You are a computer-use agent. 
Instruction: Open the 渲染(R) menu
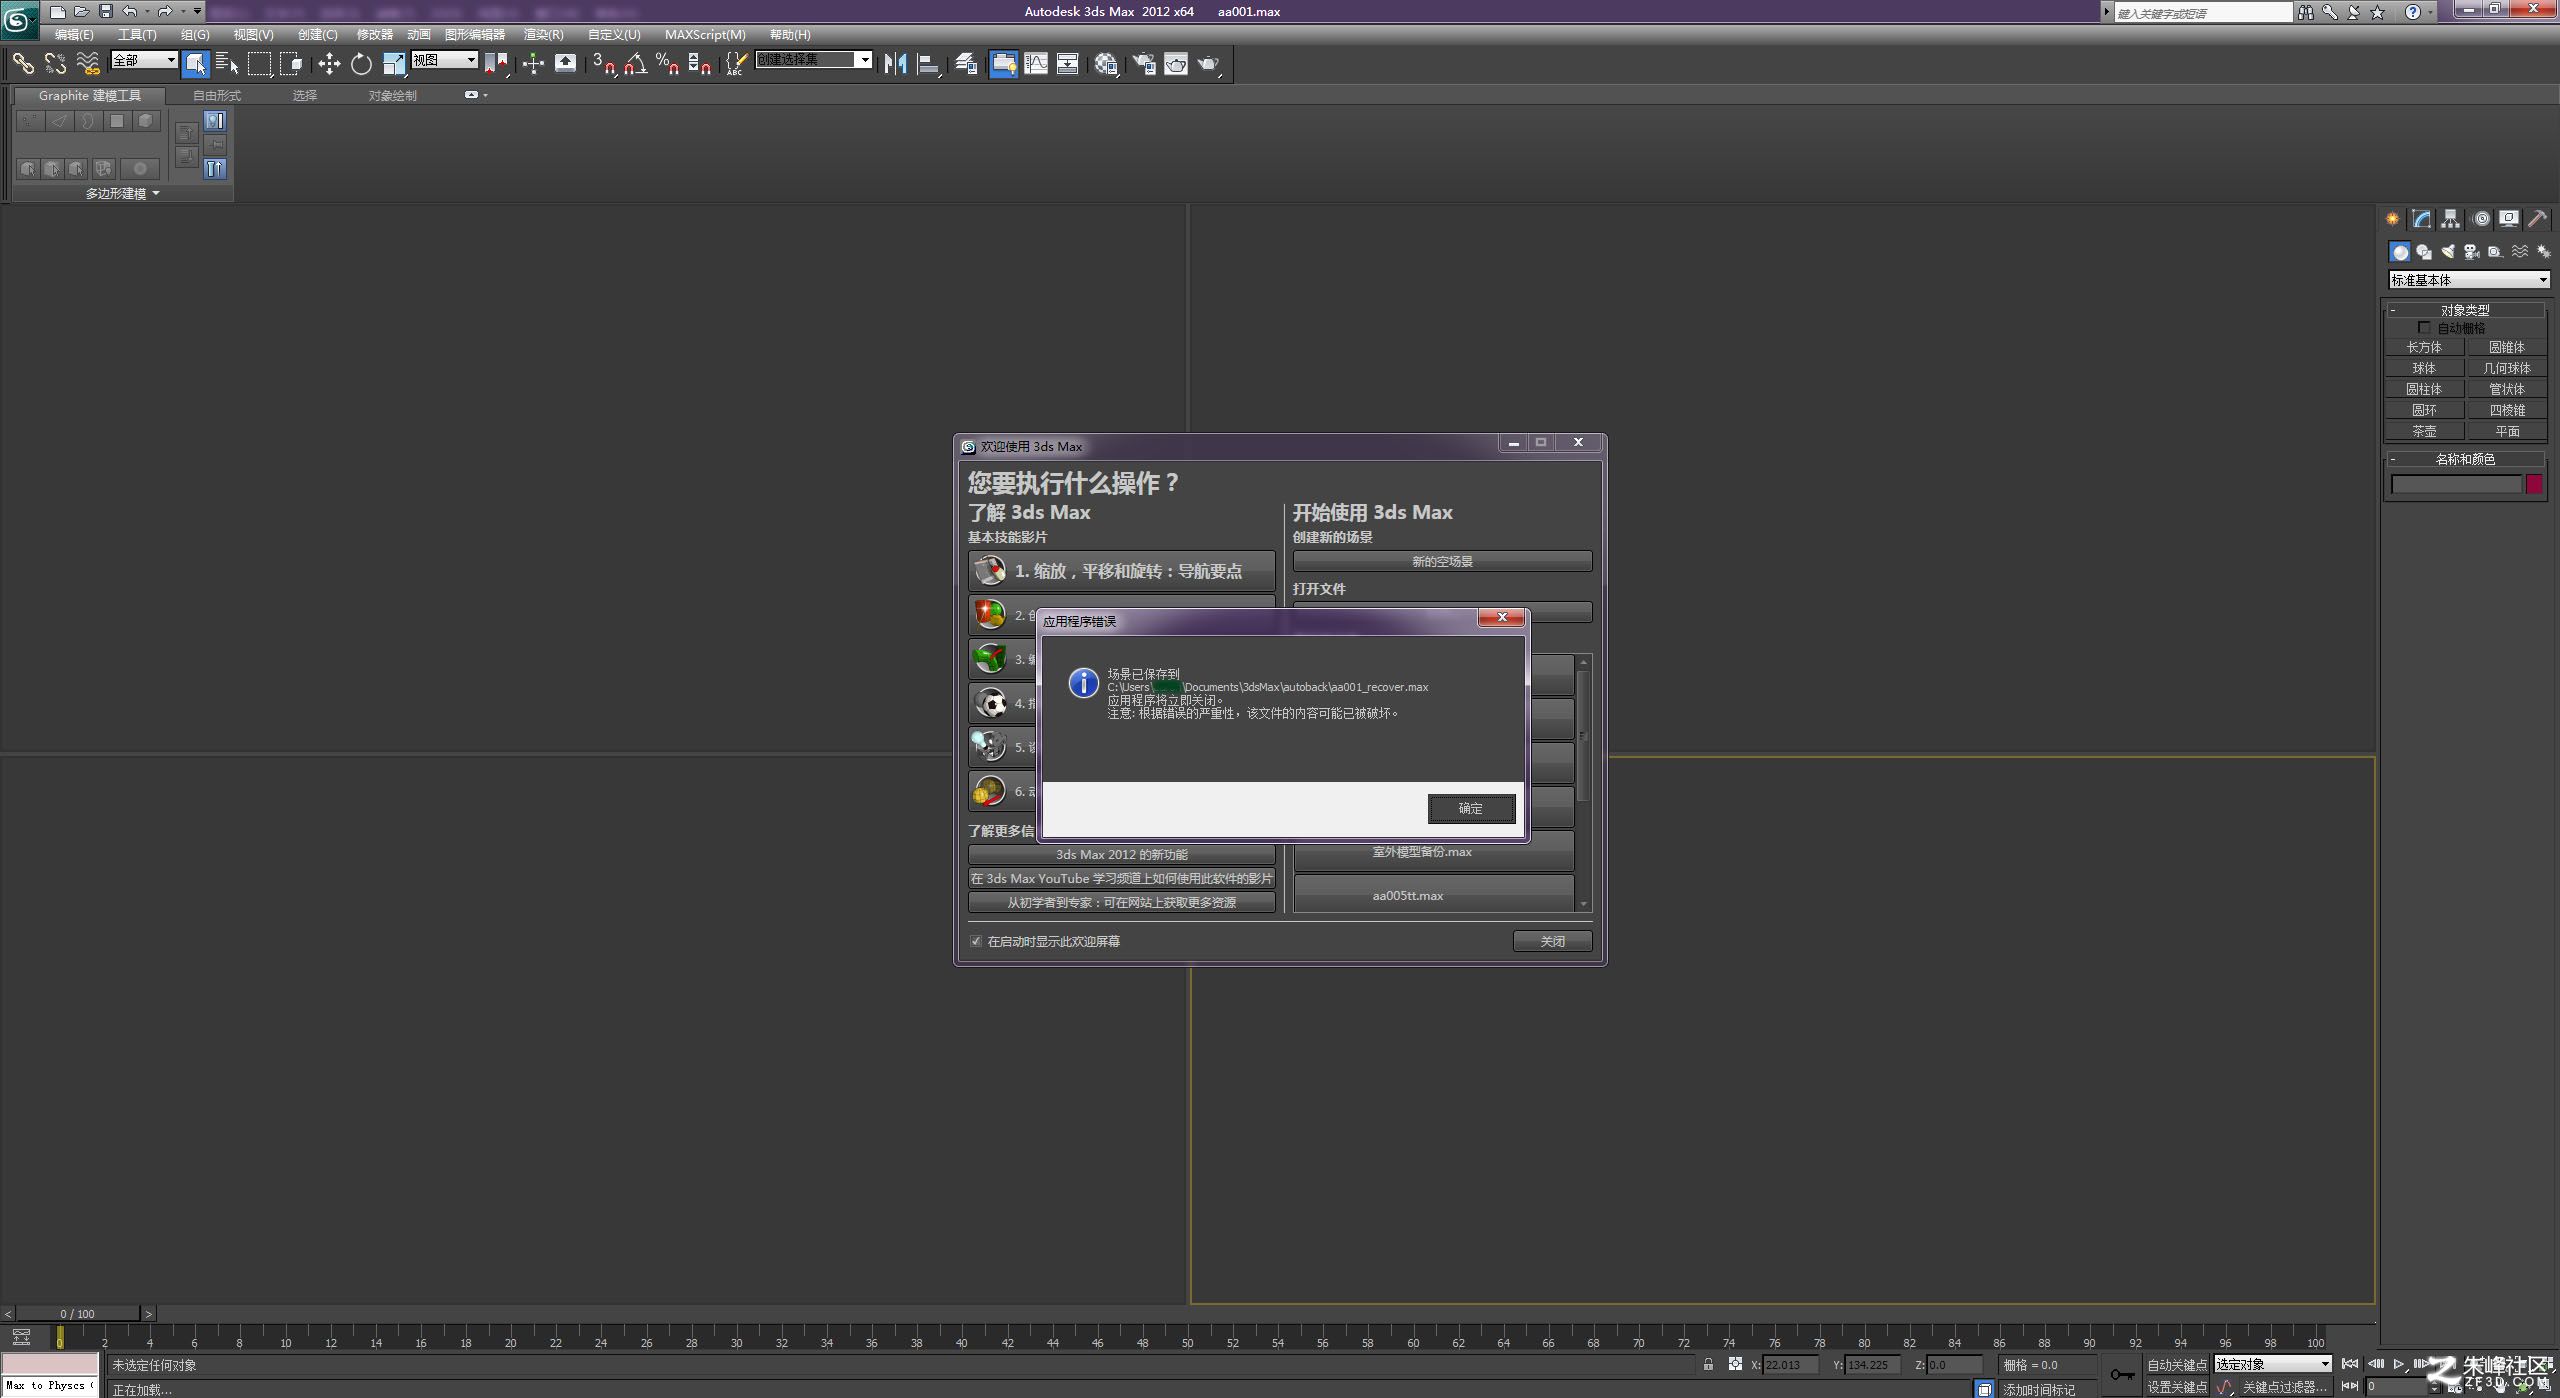(x=543, y=34)
